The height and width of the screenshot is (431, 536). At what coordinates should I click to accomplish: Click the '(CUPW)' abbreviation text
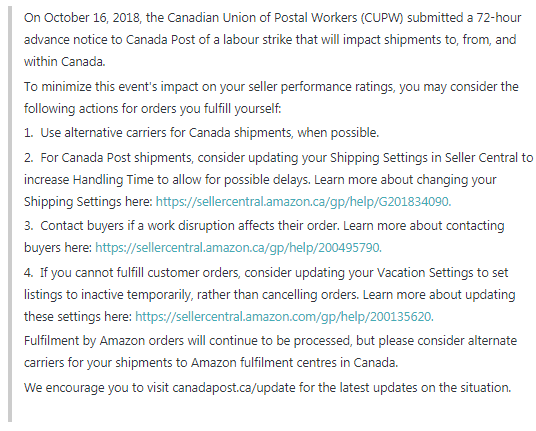(x=382, y=18)
